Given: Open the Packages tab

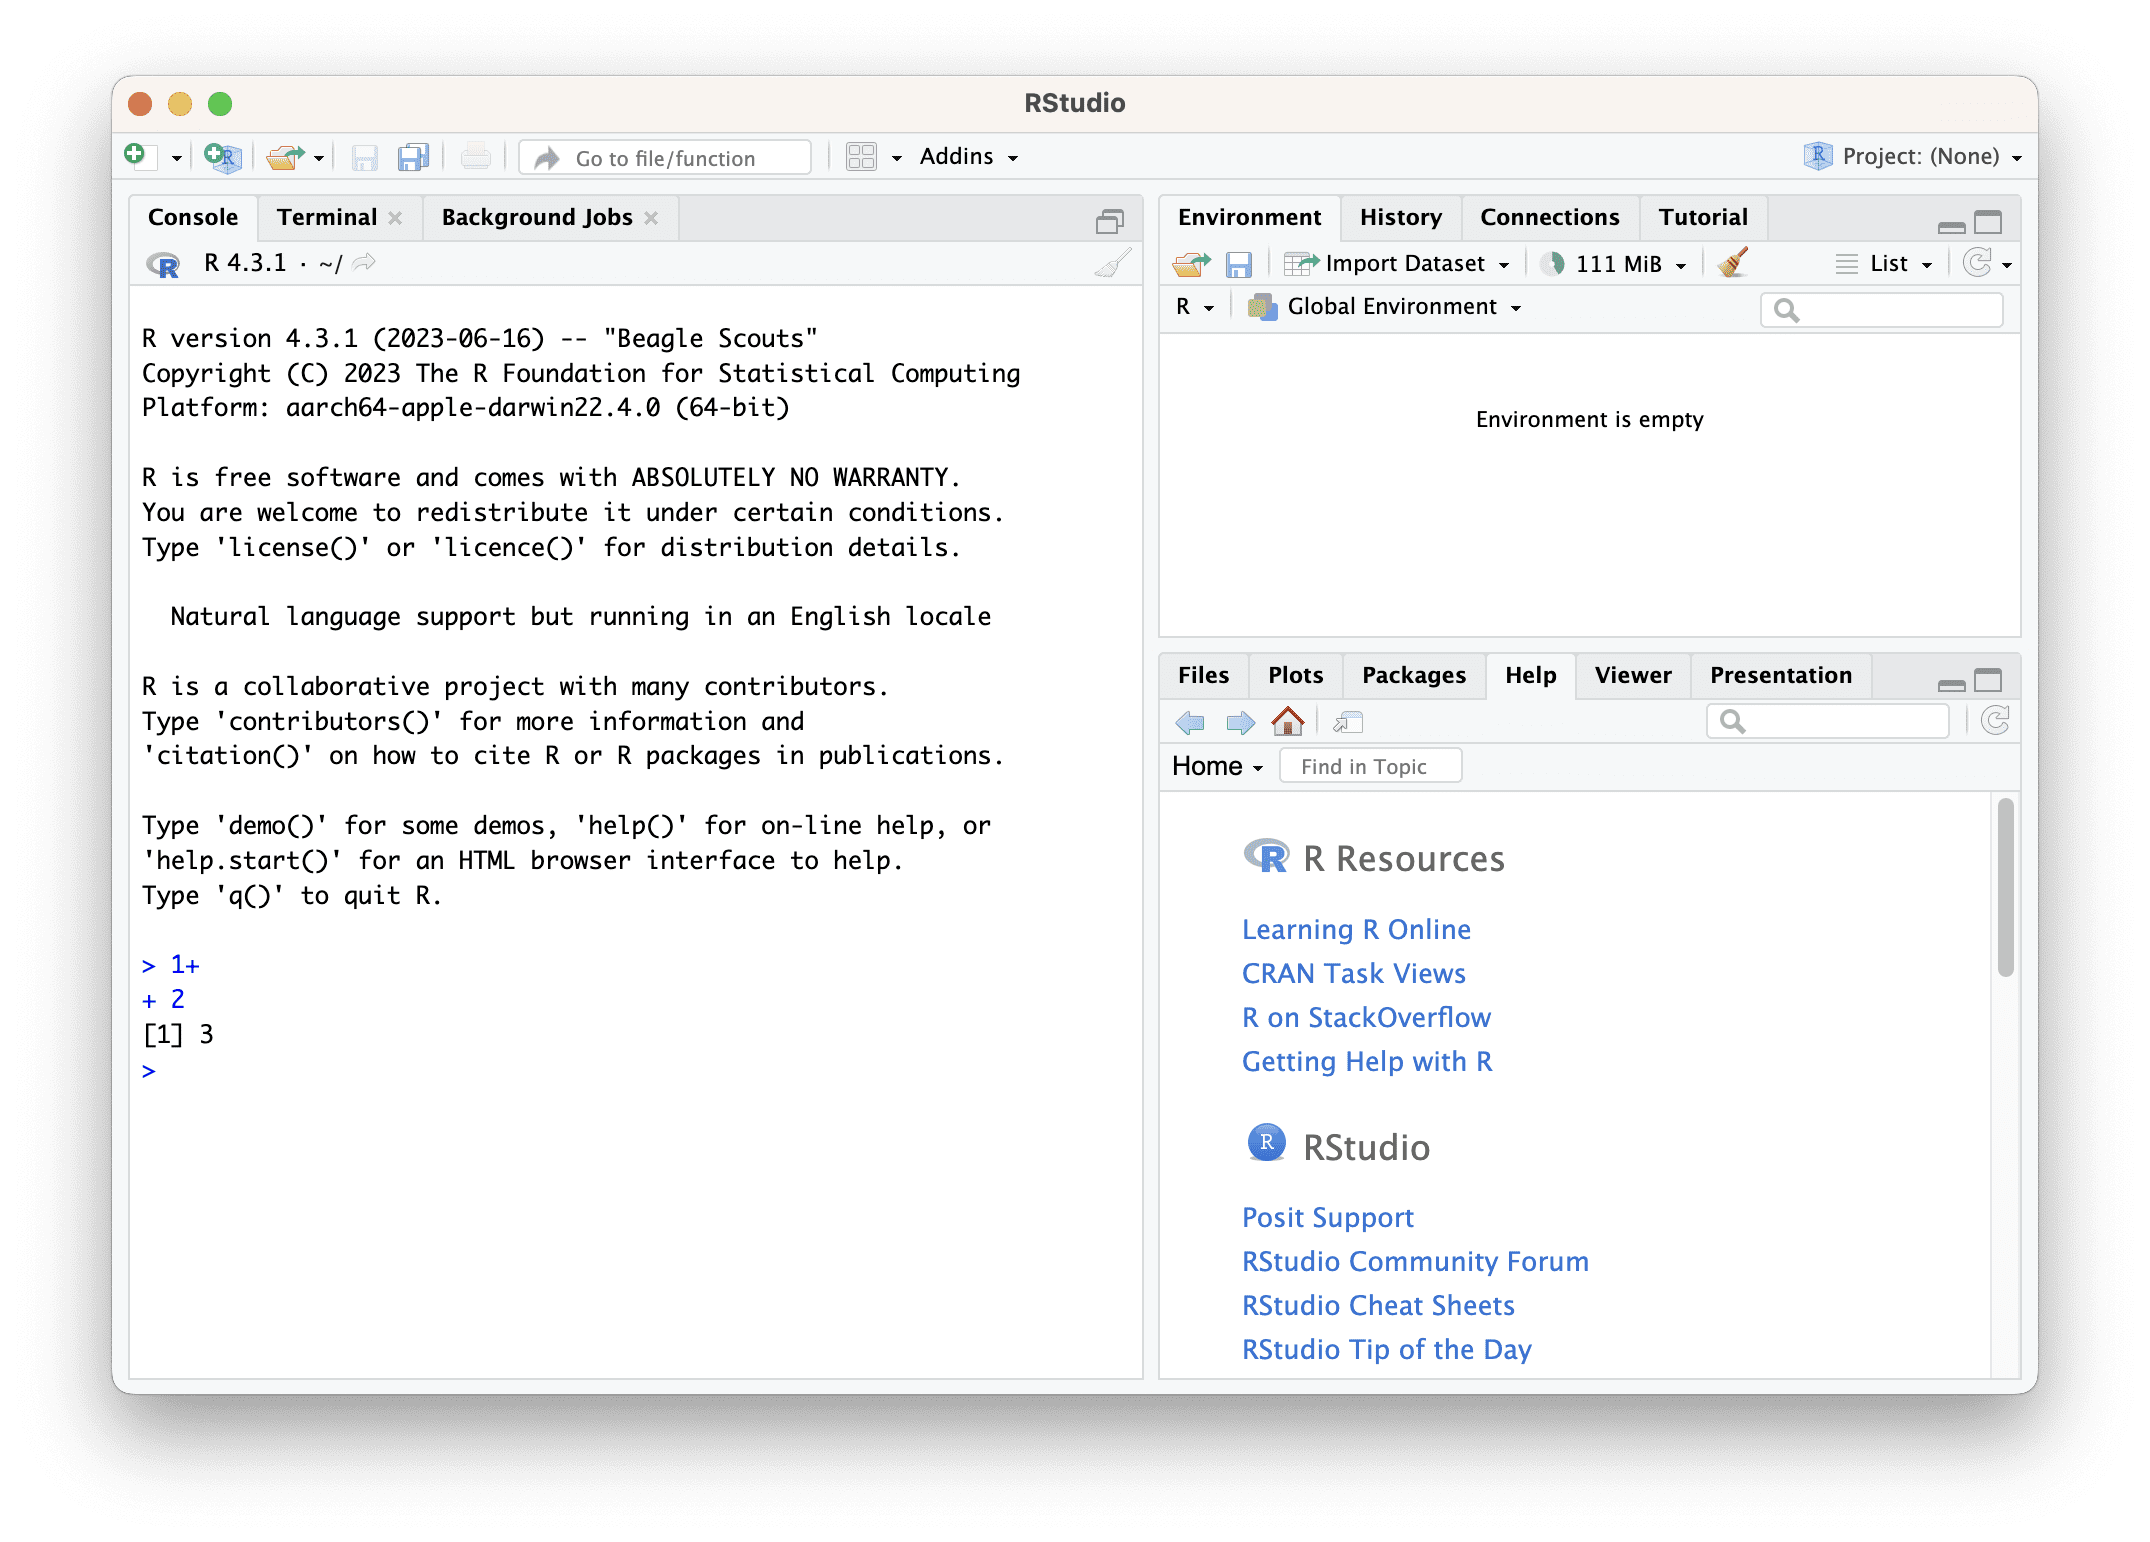Looking at the screenshot, I should (x=1413, y=676).
